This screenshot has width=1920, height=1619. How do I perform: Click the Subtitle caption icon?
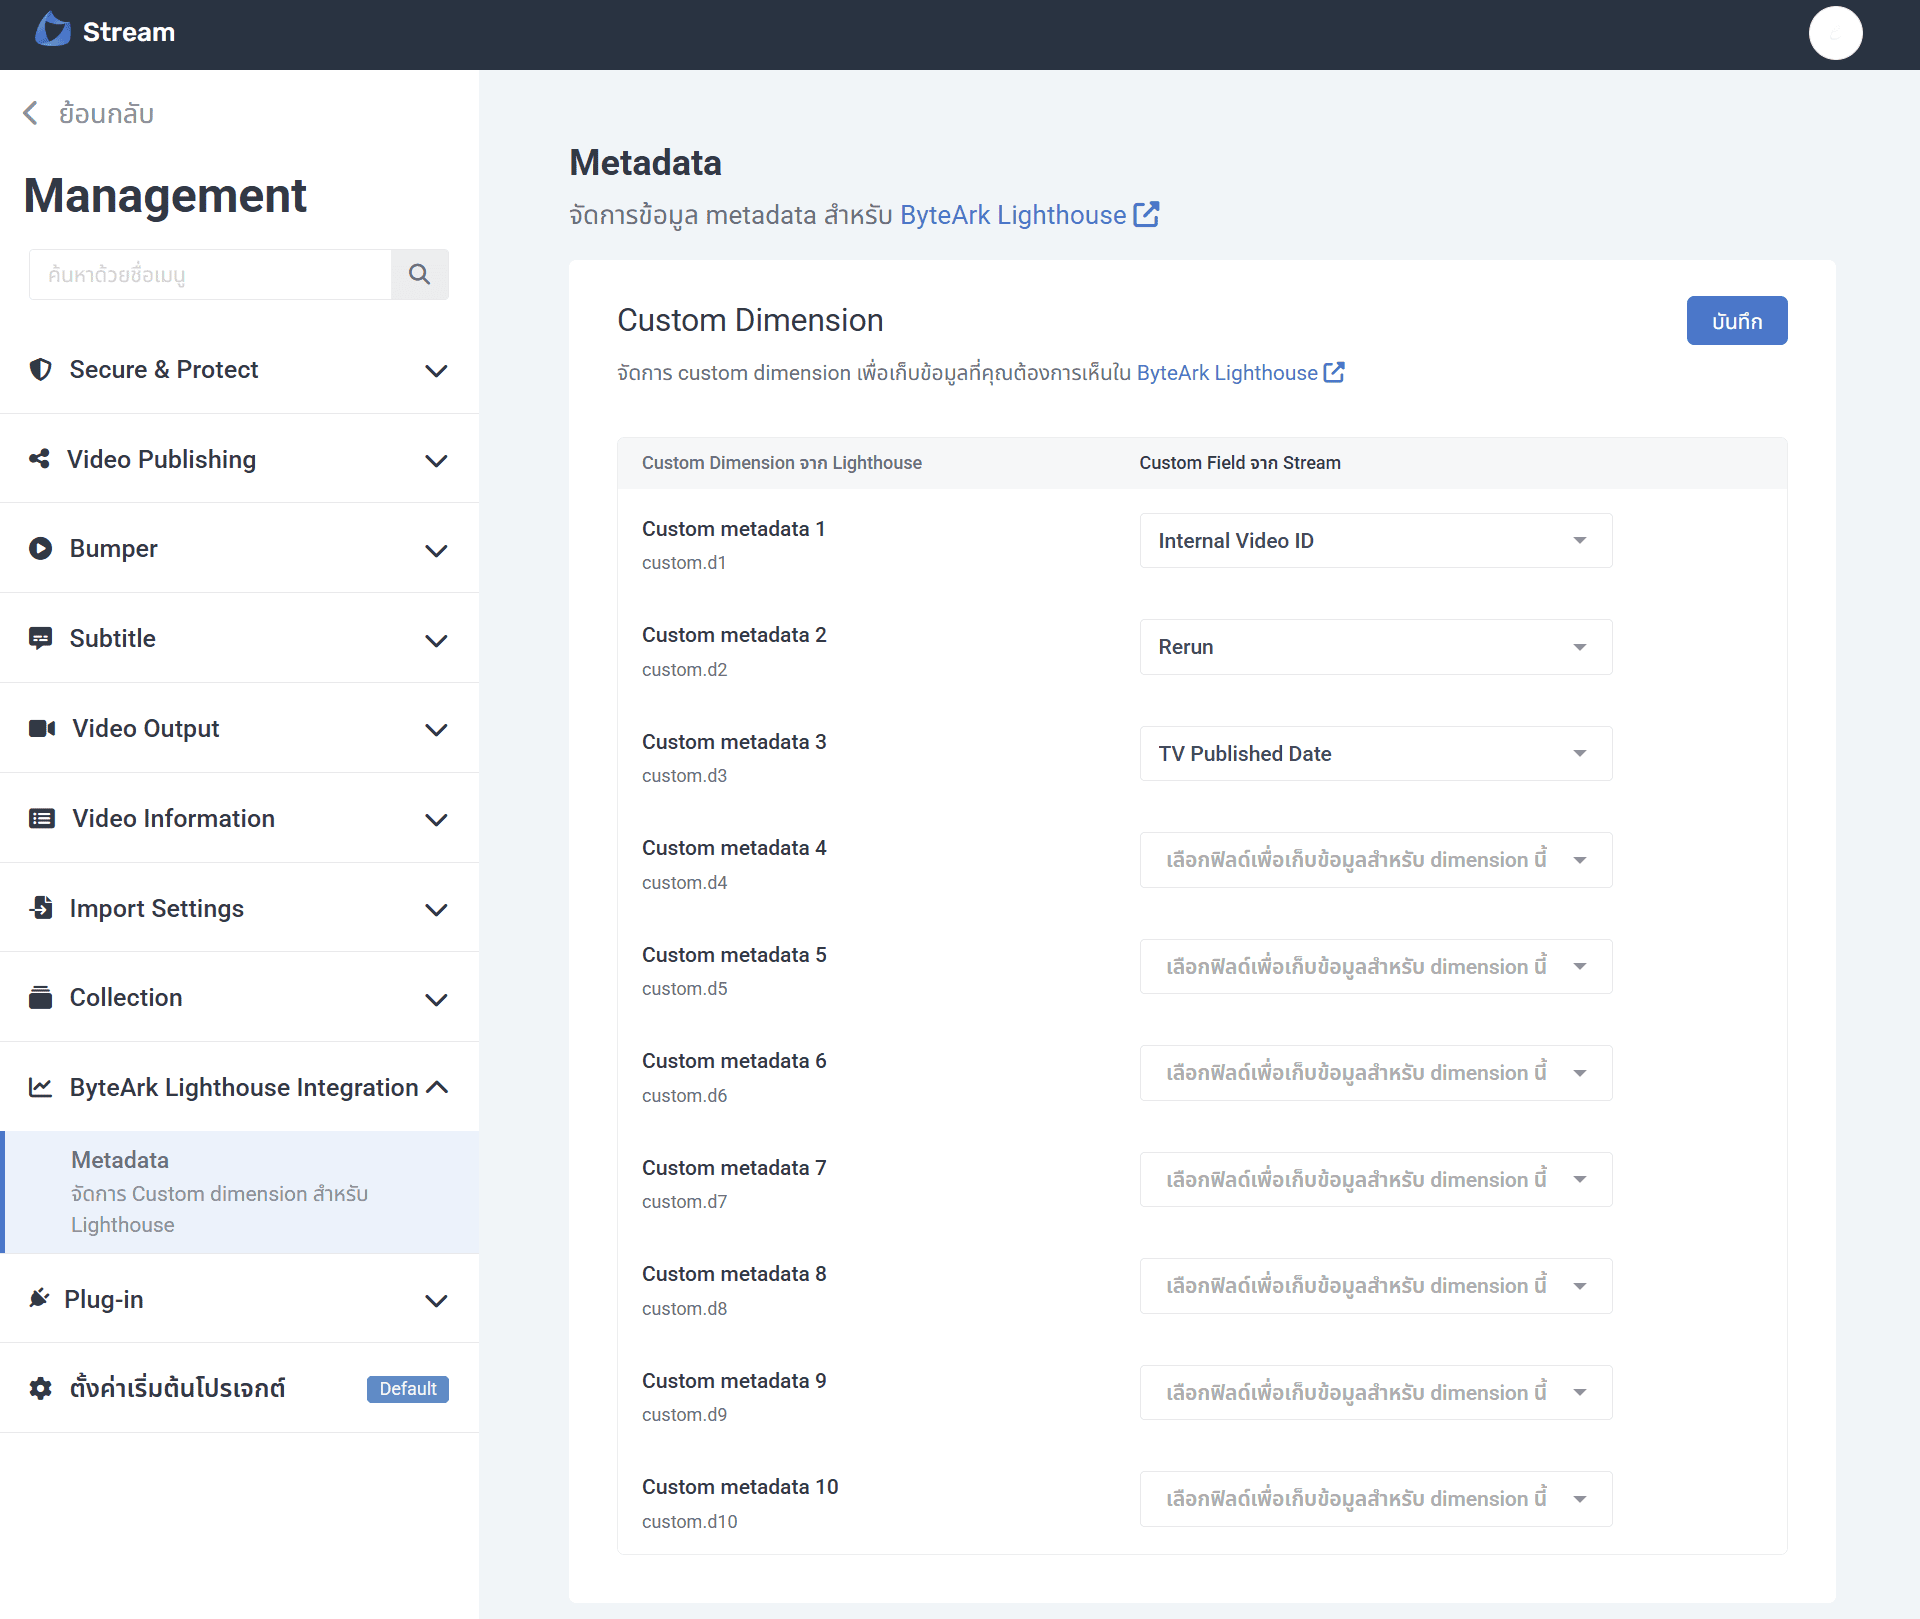tap(40, 638)
